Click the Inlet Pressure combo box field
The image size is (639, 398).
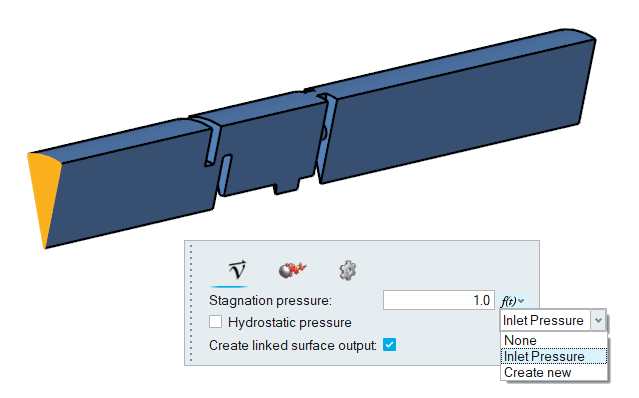coord(545,320)
